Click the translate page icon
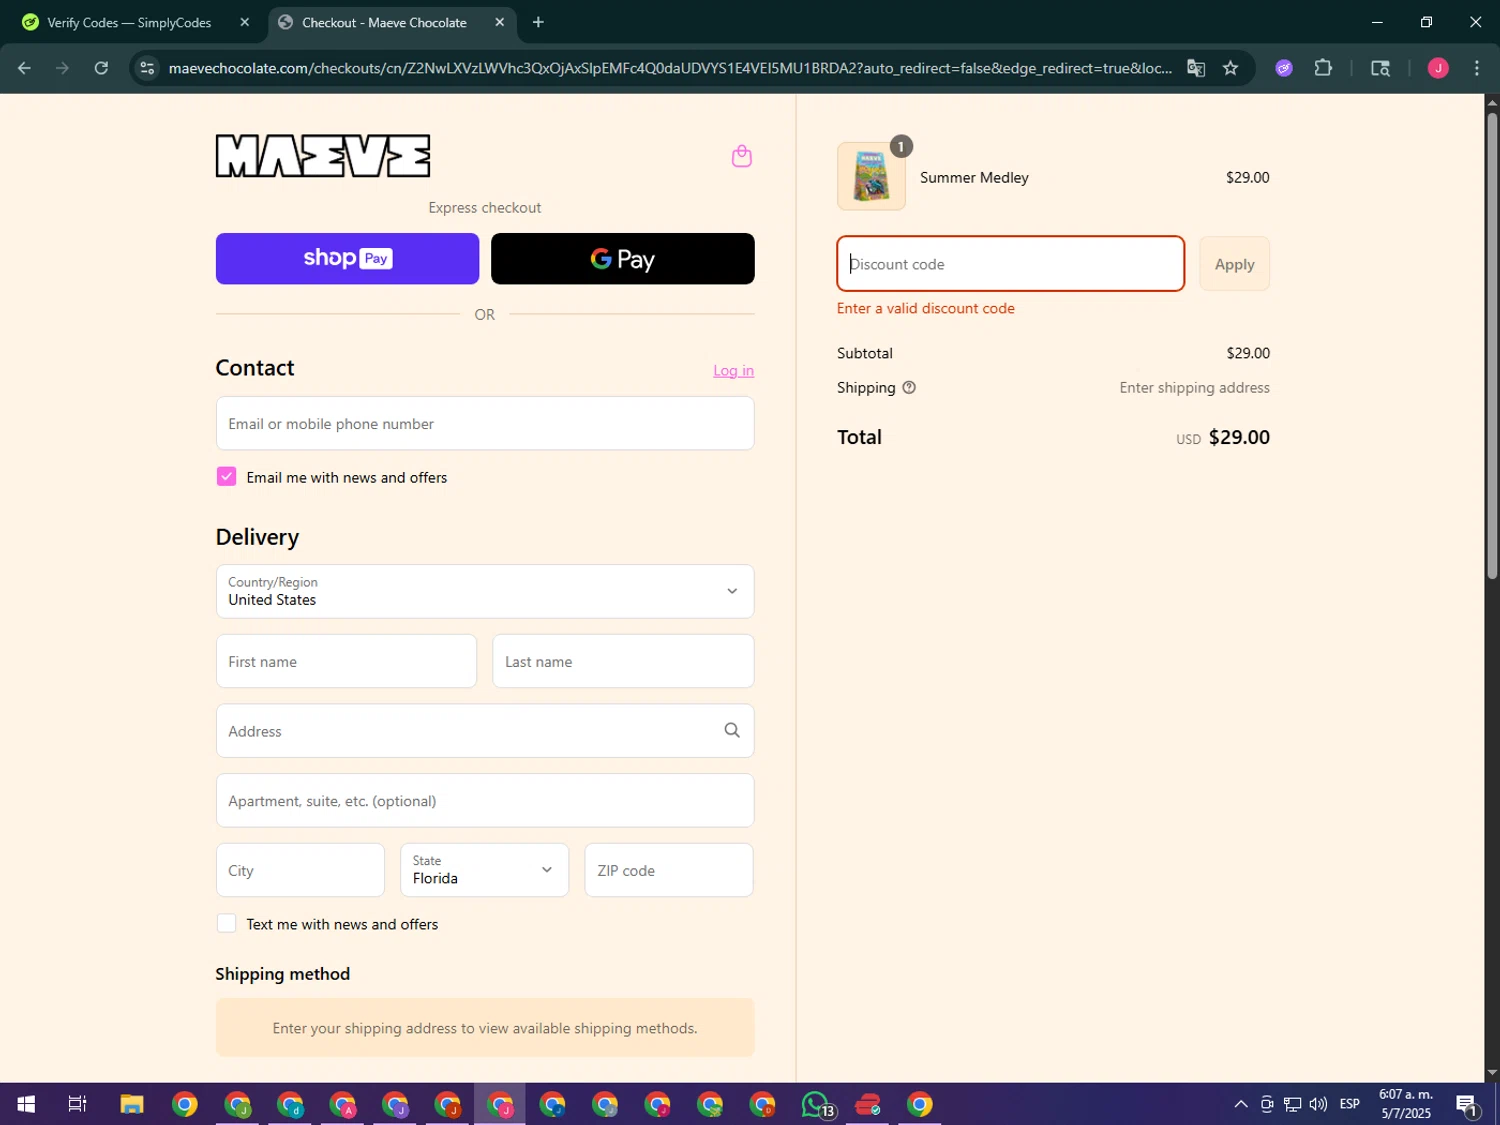1500x1125 pixels. pyautogui.click(x=1195, y=68)
